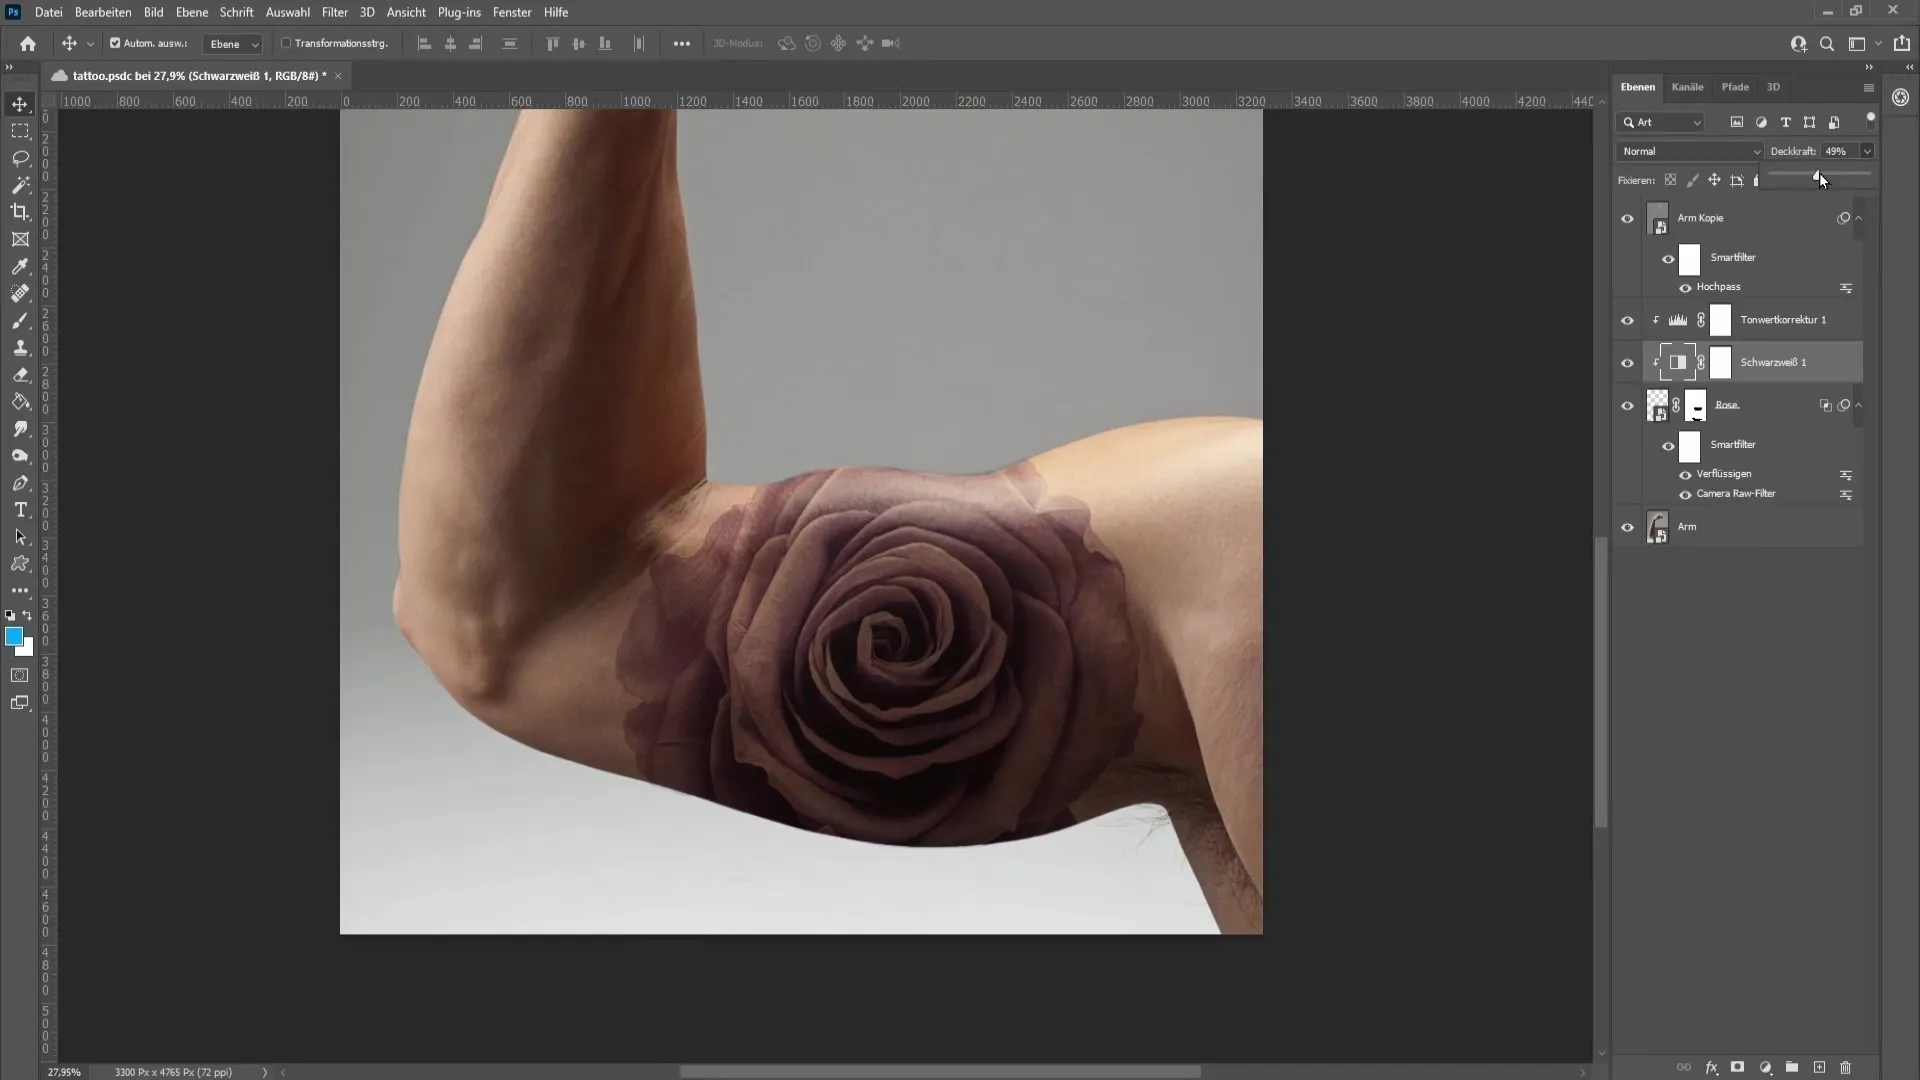The width and height of the screenshot is (1920, 1080).
Task: Toggle visibility of Schwarzweiß 1 layer
Action: click(x=1627, y=363)
